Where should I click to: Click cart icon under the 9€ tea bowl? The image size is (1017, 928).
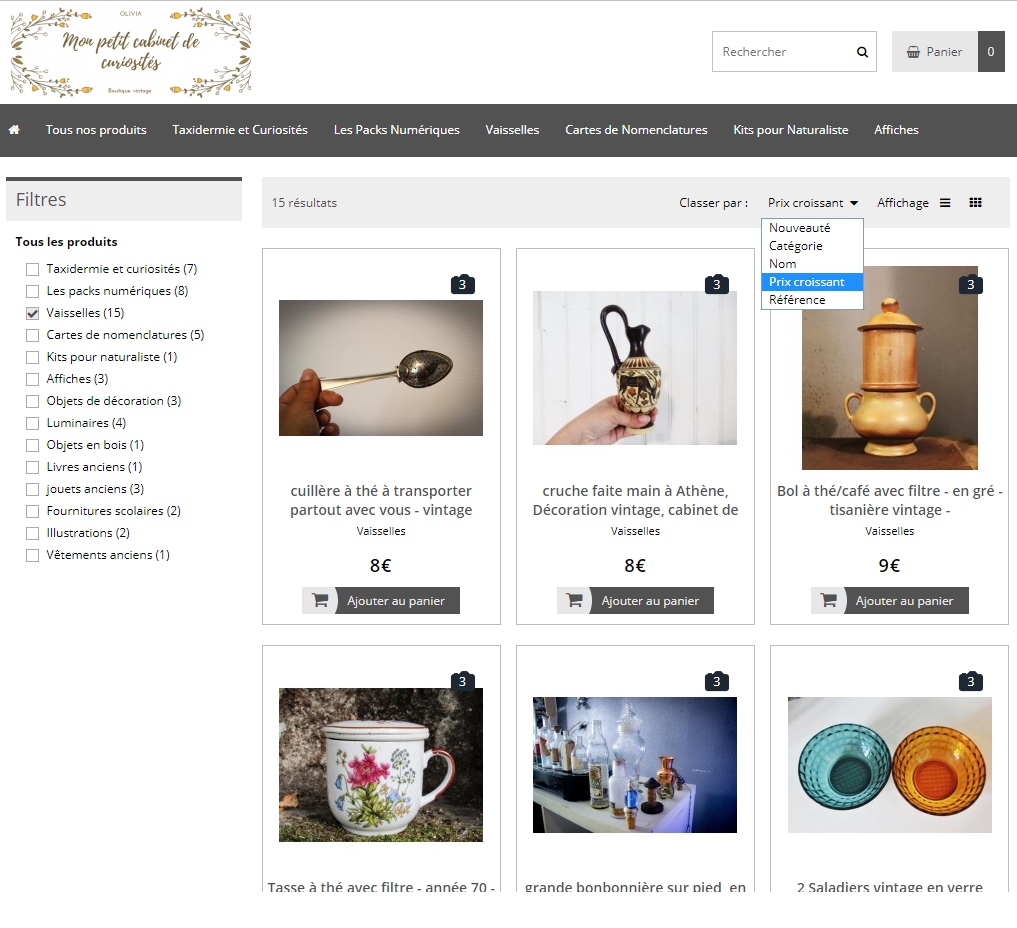pyautogui.click(x=828, y=601)
